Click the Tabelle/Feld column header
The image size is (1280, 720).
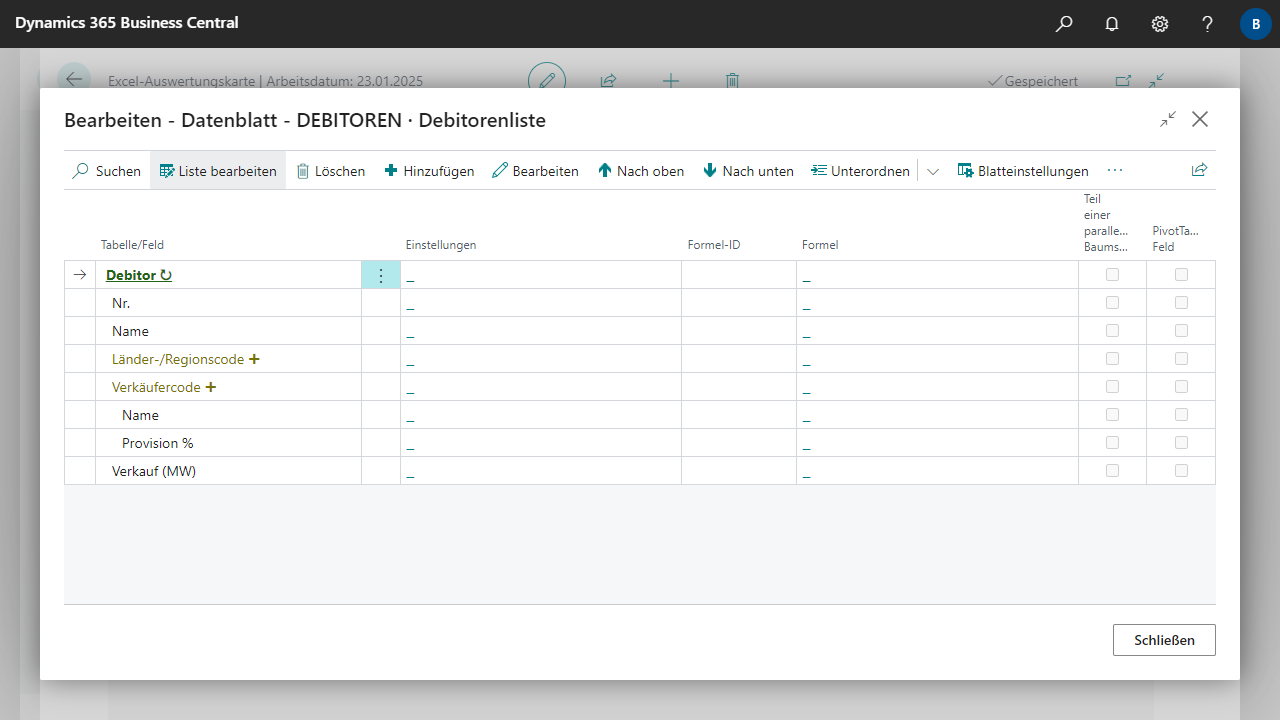tap(132, 245)
